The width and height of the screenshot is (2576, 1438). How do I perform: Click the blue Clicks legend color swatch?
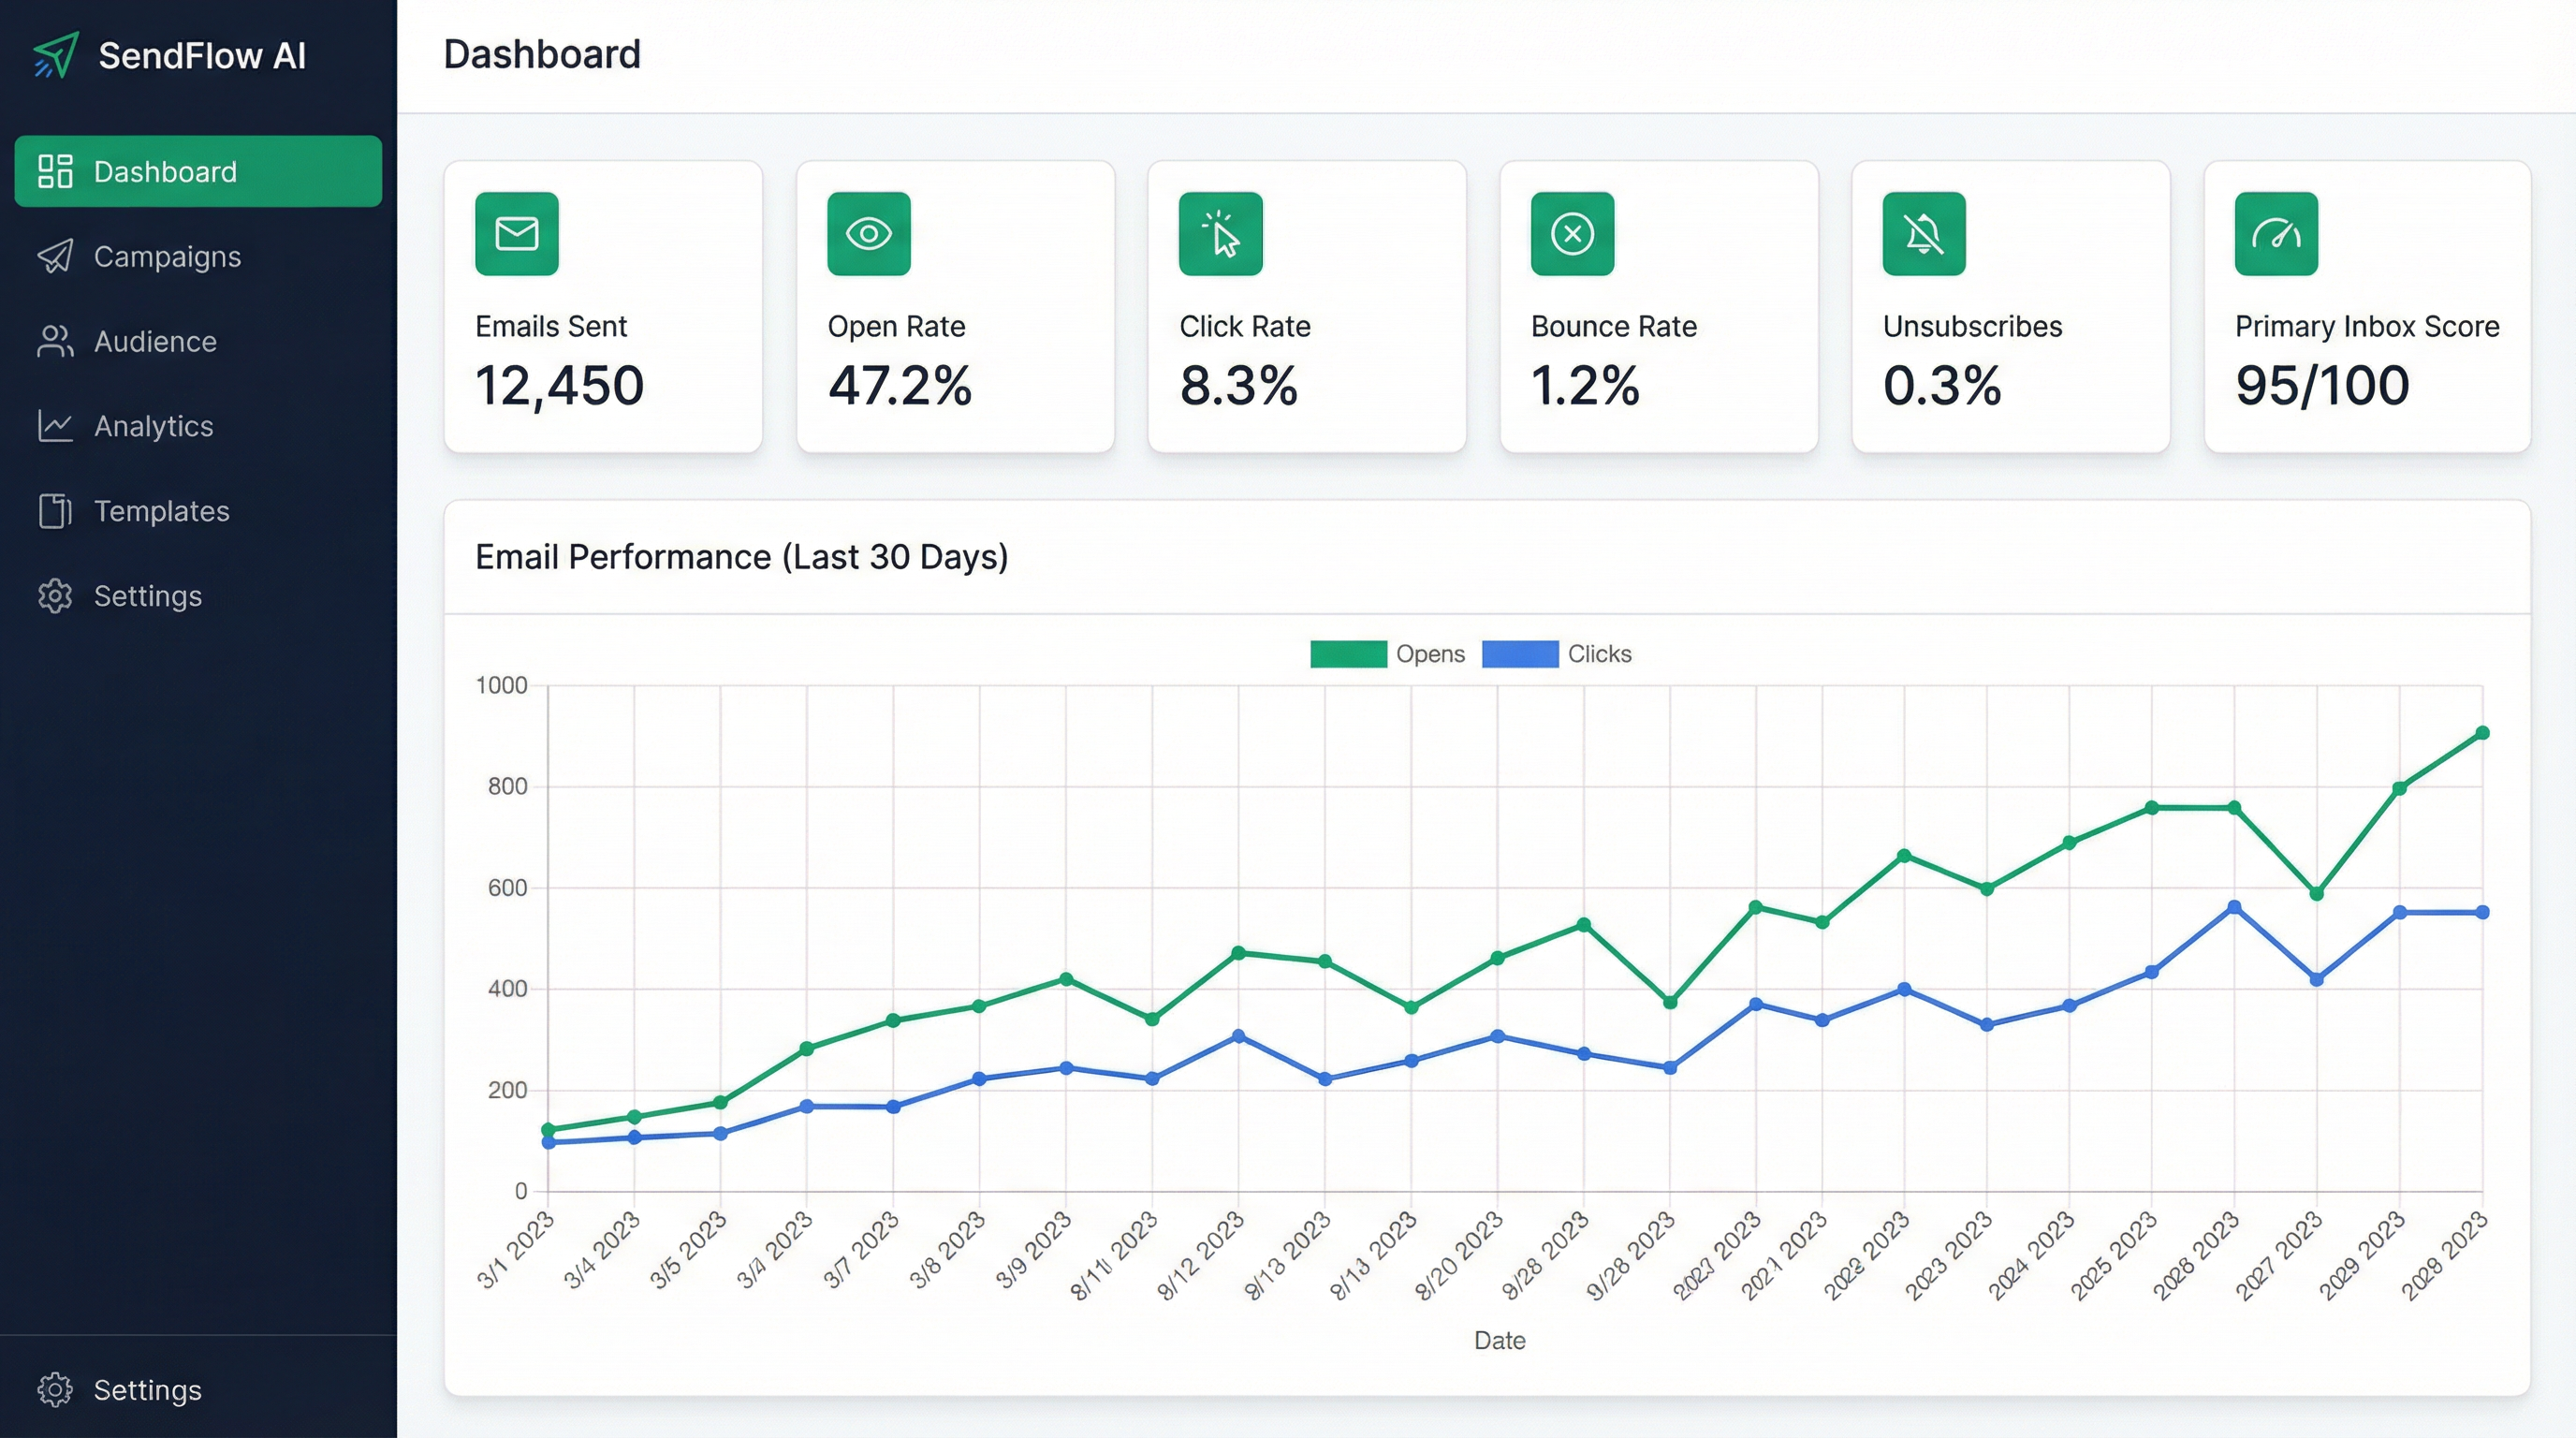[x=1519, y=654]
